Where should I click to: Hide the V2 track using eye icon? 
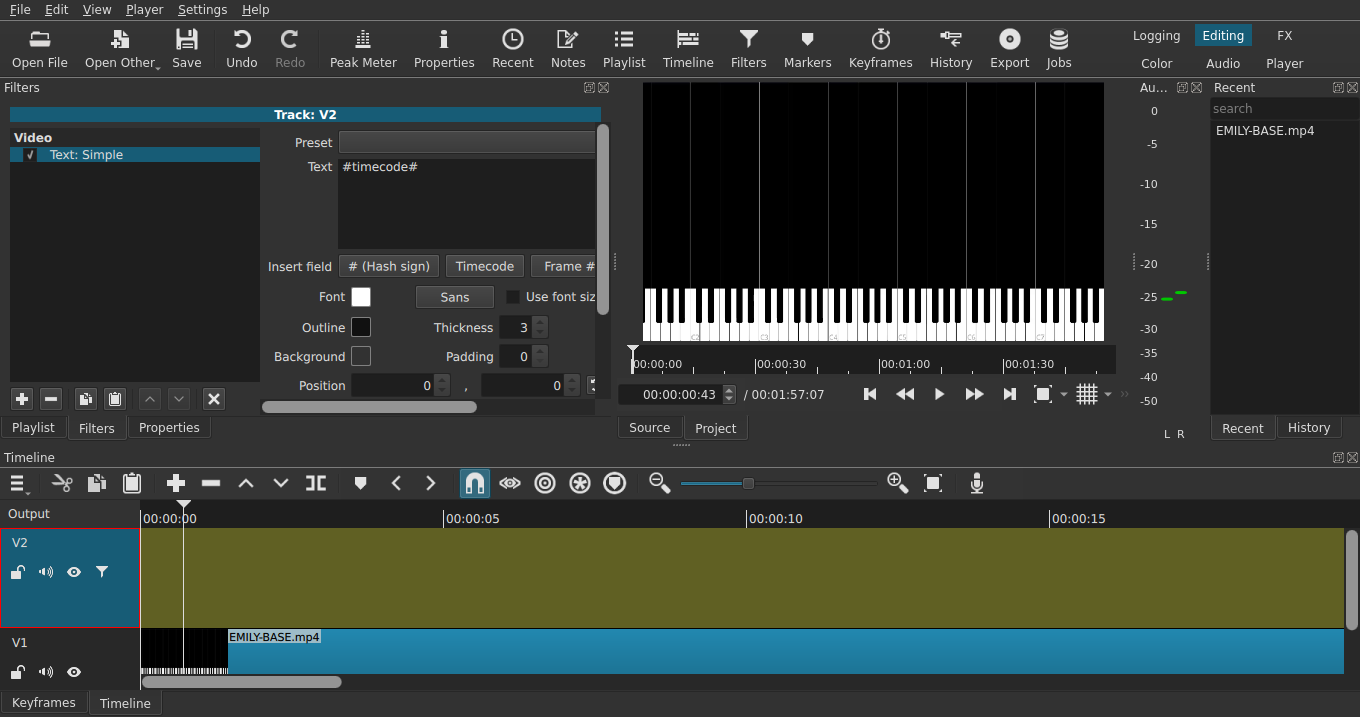[74, 572]
